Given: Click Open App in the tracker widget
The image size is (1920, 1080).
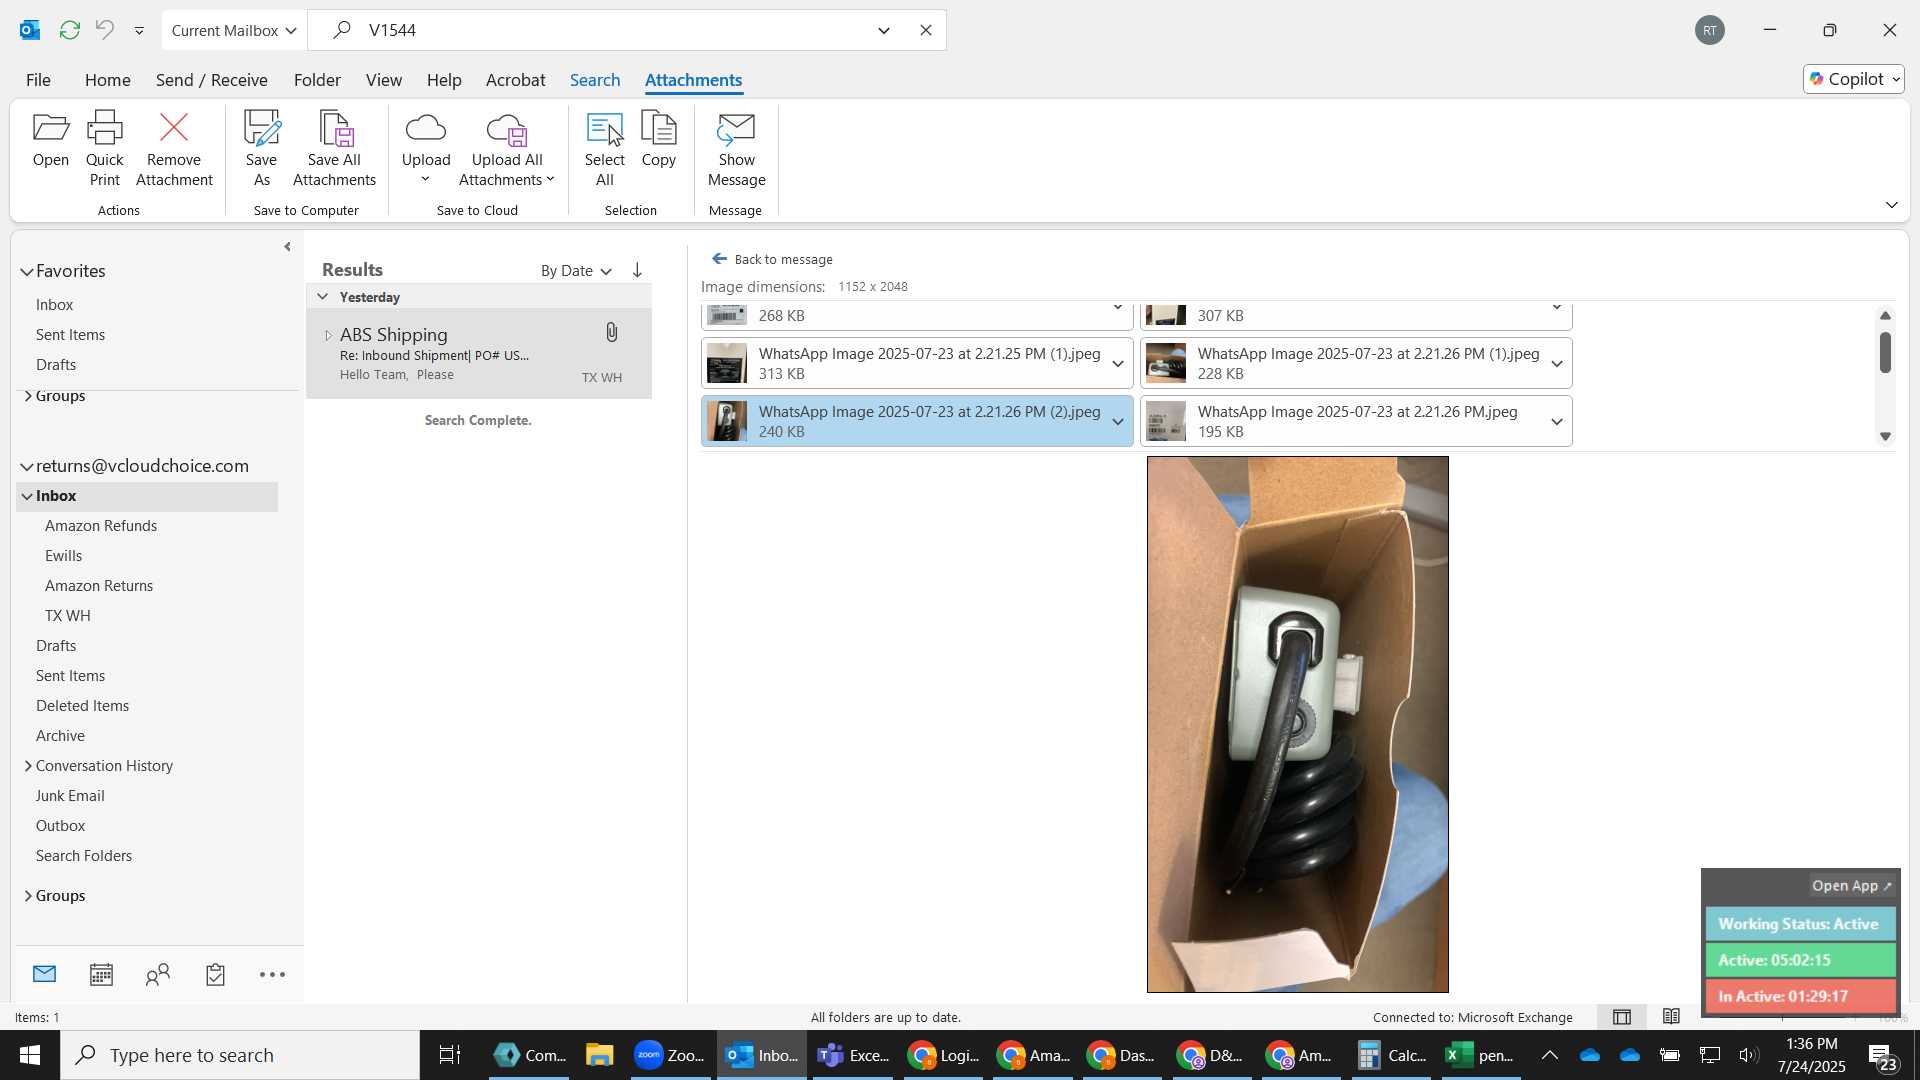Looking at the screenshot, I should point(1851,886).
